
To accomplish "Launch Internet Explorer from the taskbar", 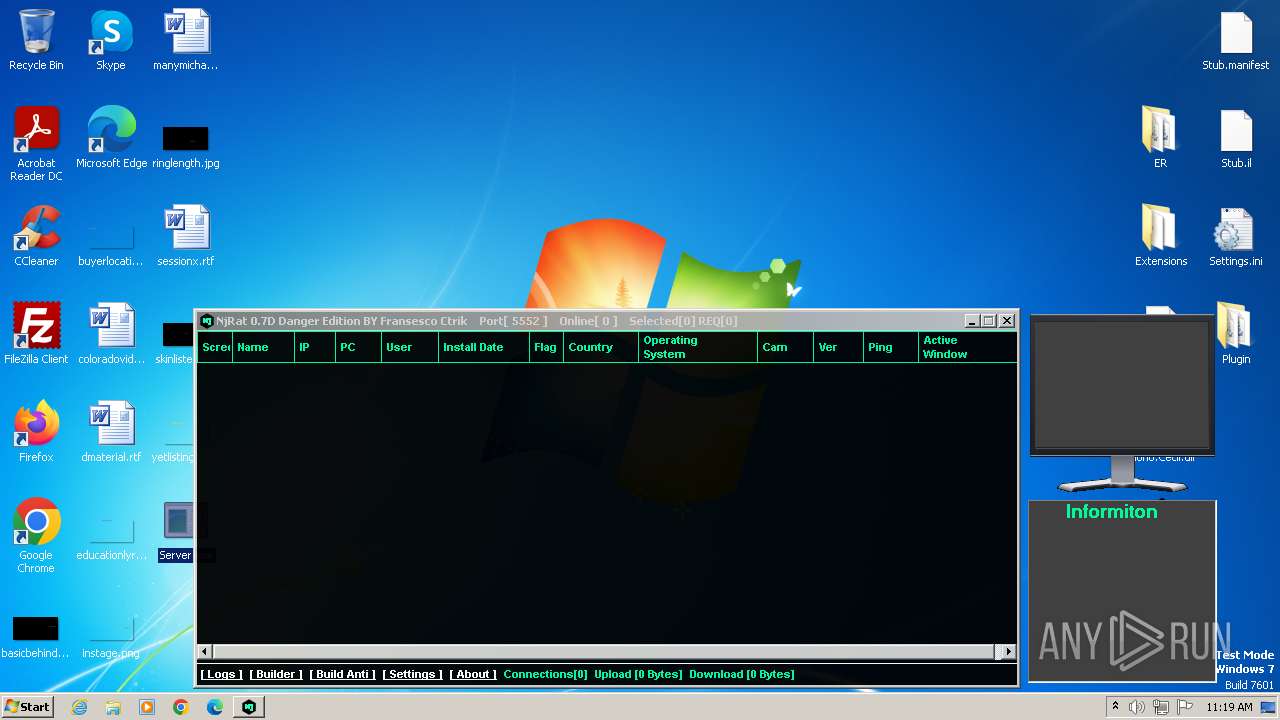I will (79, 707).
